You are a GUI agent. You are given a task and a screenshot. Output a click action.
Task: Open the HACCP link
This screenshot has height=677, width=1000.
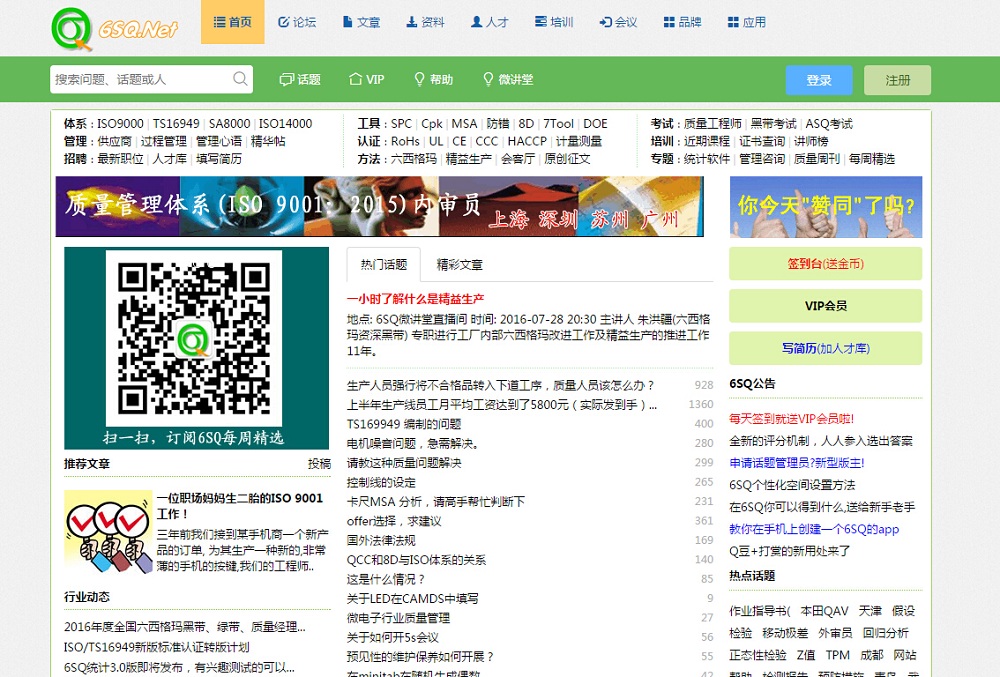[x=527, y=141]
